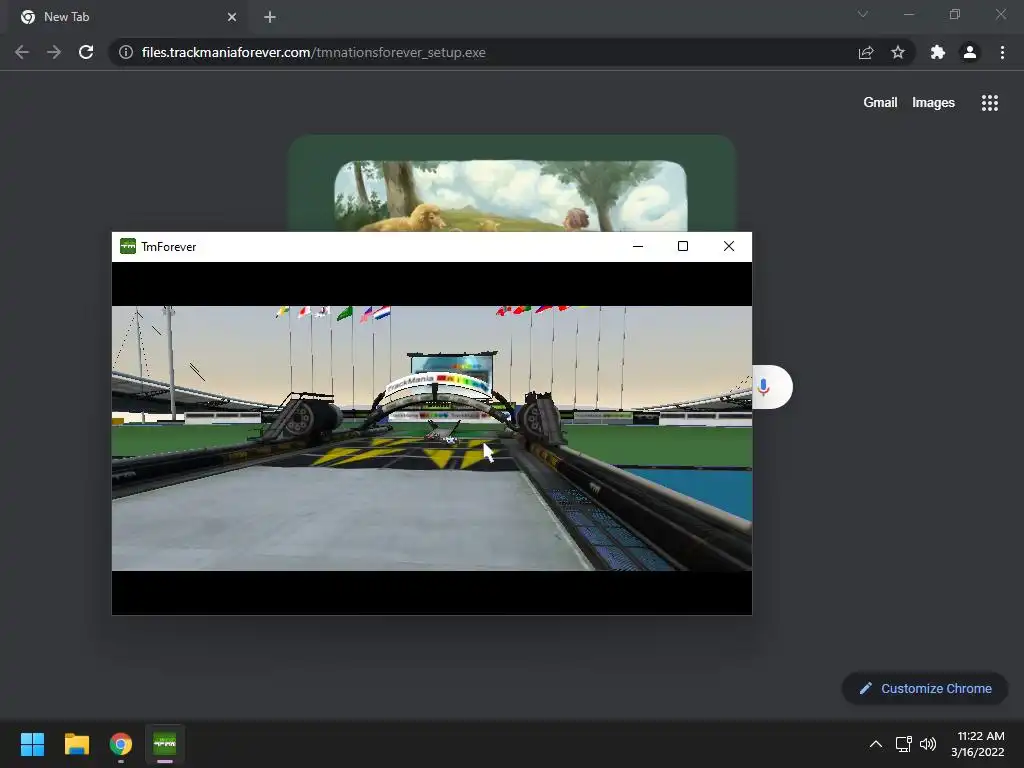Open network status tray icon
Image resolution: width=1024 pixels, height=768 pixels.
click(x=903, y=744)
